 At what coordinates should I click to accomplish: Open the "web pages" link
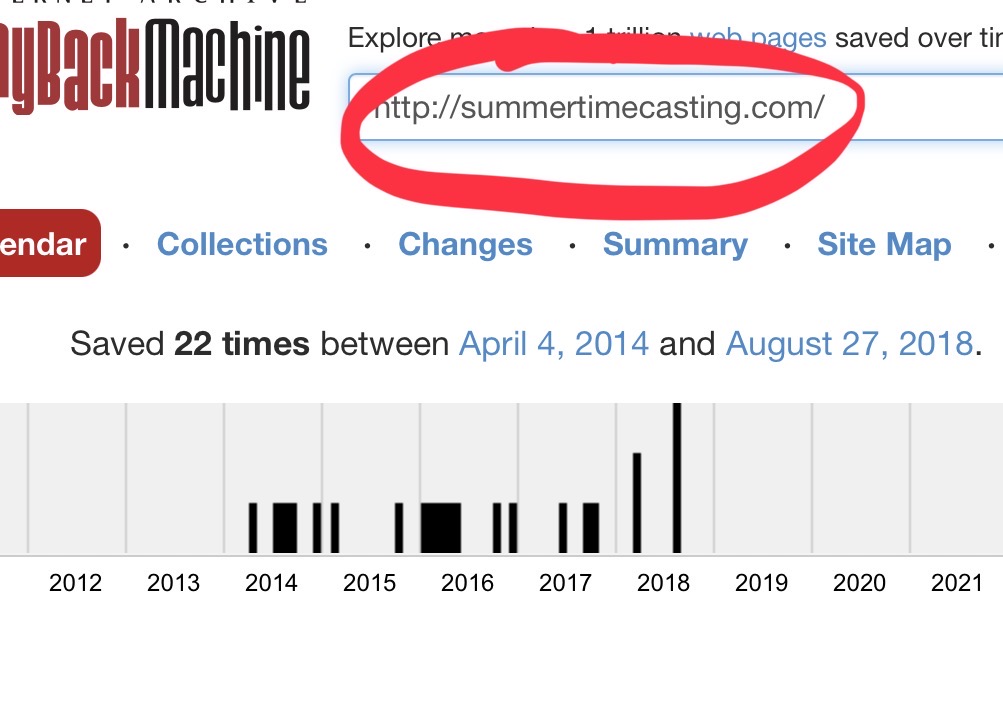tap(758, 38)
